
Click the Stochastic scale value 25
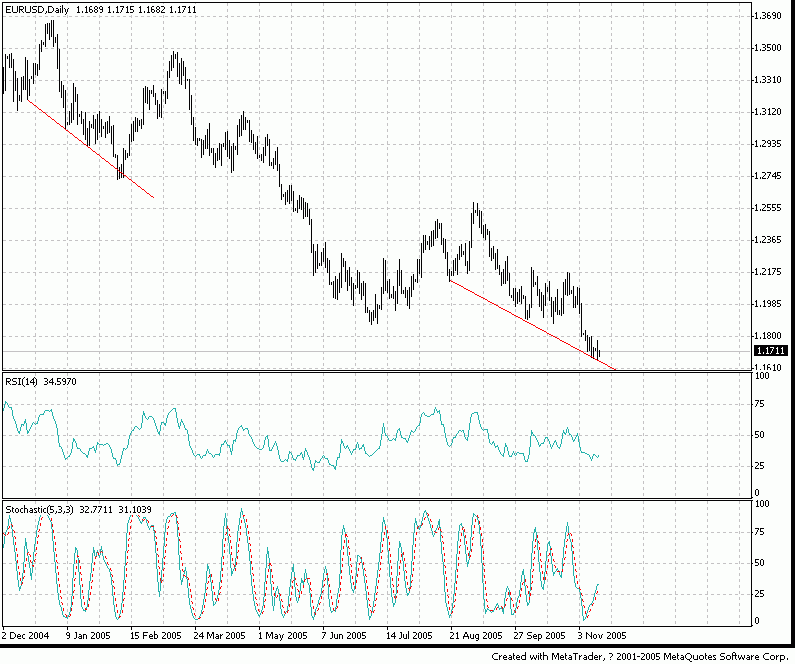click(760, 594)
